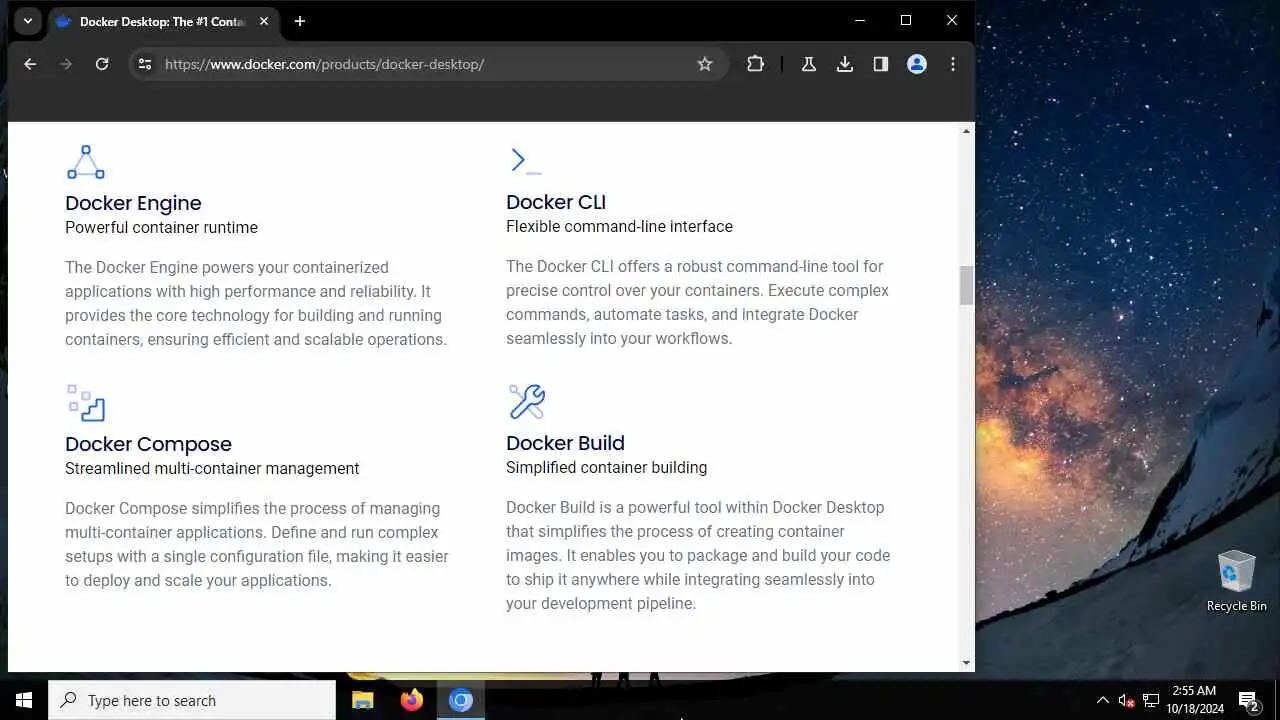View site information icon in address bar
The height and width of the screenshot is (720, 1280).
[145, 64]
